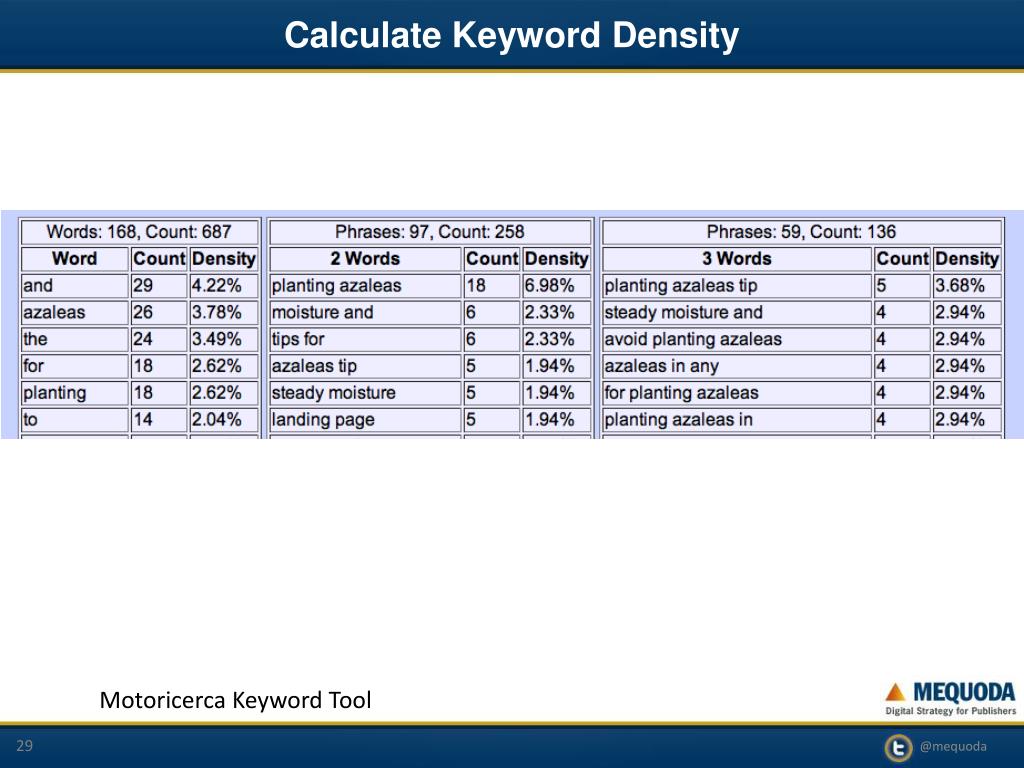This screenshot has width=1024, height=768.
Task: Select the 'planting' word cell
Action: coord(74,392)
